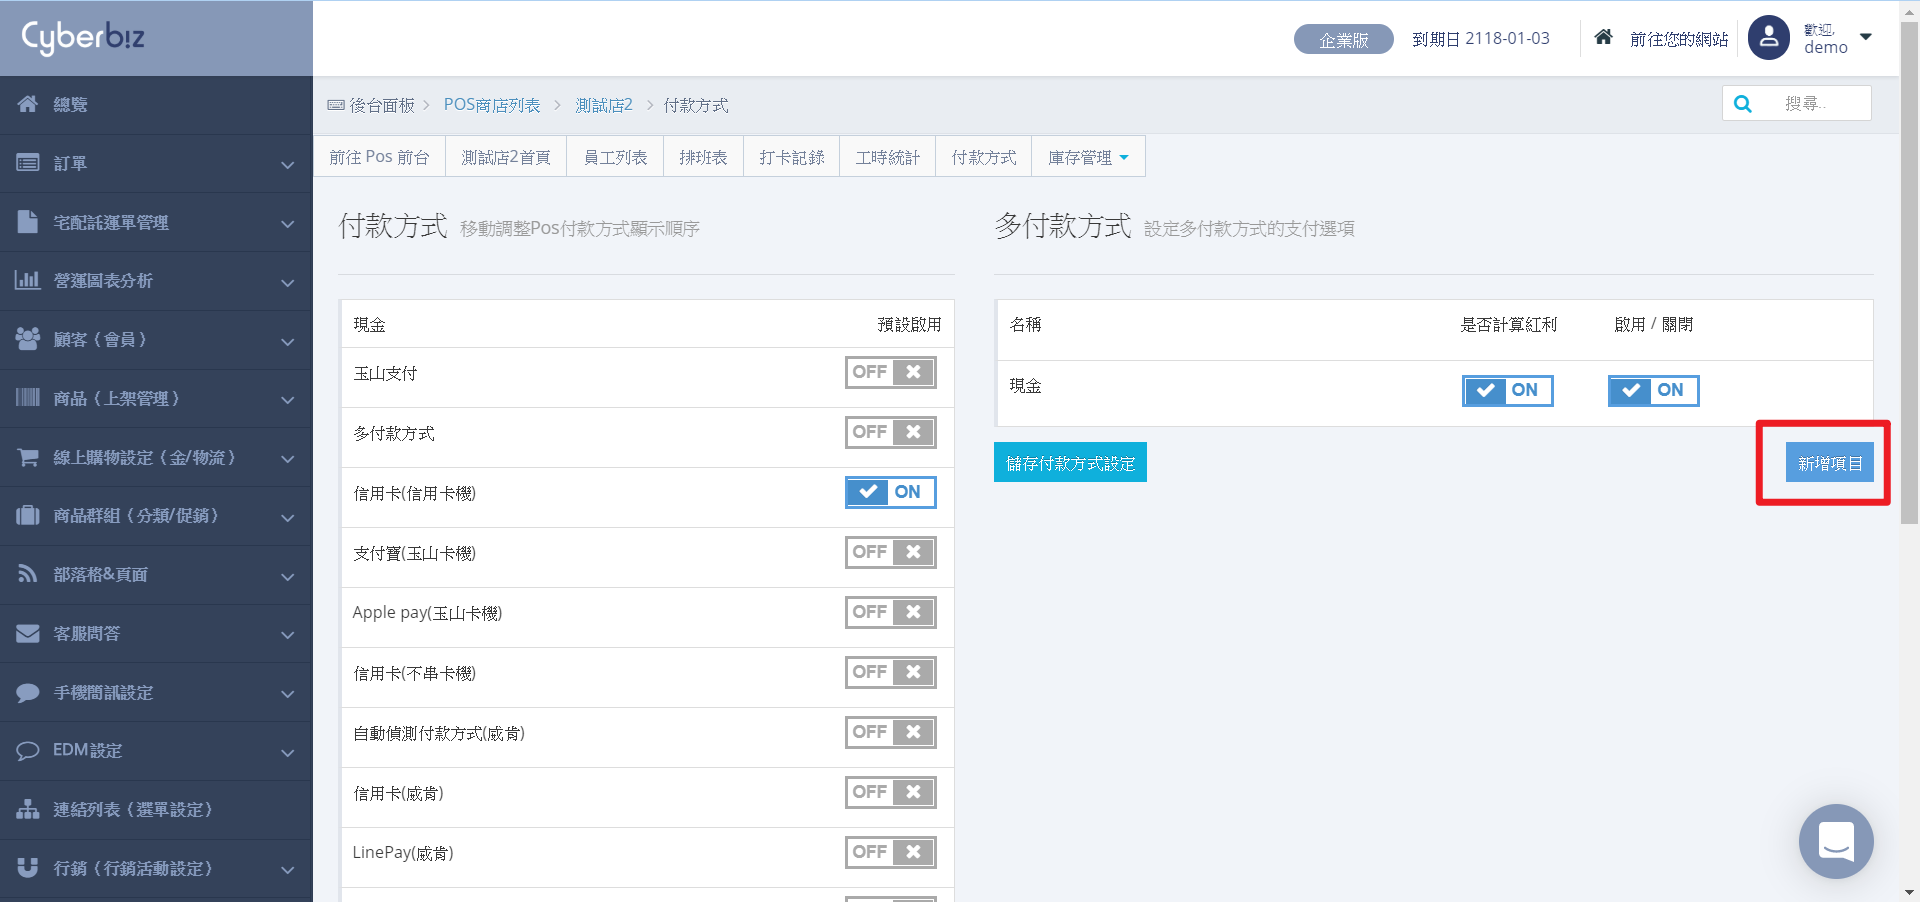Viewport: 1920px width, 902px height.
Task: Click the 商品 barcode icon
Action: pyautogui.click(x=28, y=398)
